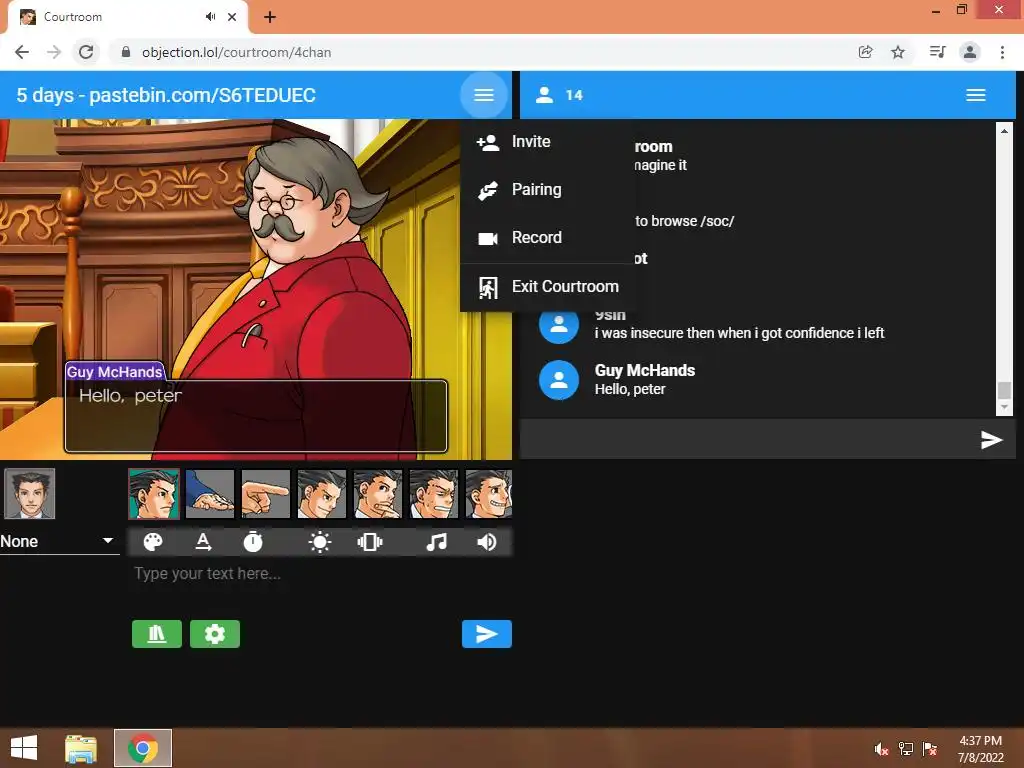Image resolution: width=1024 pixels, height=768 pixels.
Task: Reload the page
Action: 86,52
